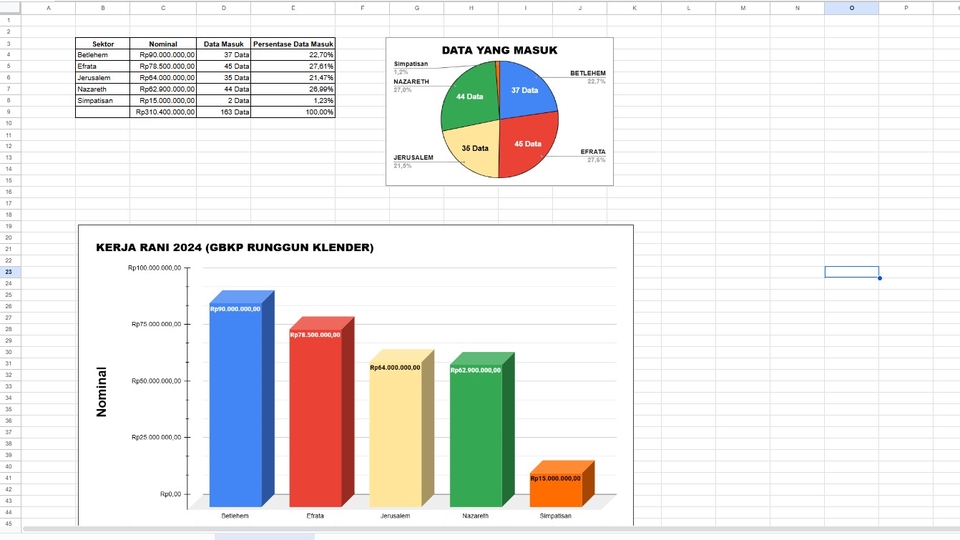Click the blue Betlehem bar in chart
Viewport: 960px width, 540px height.
point(236,400)
